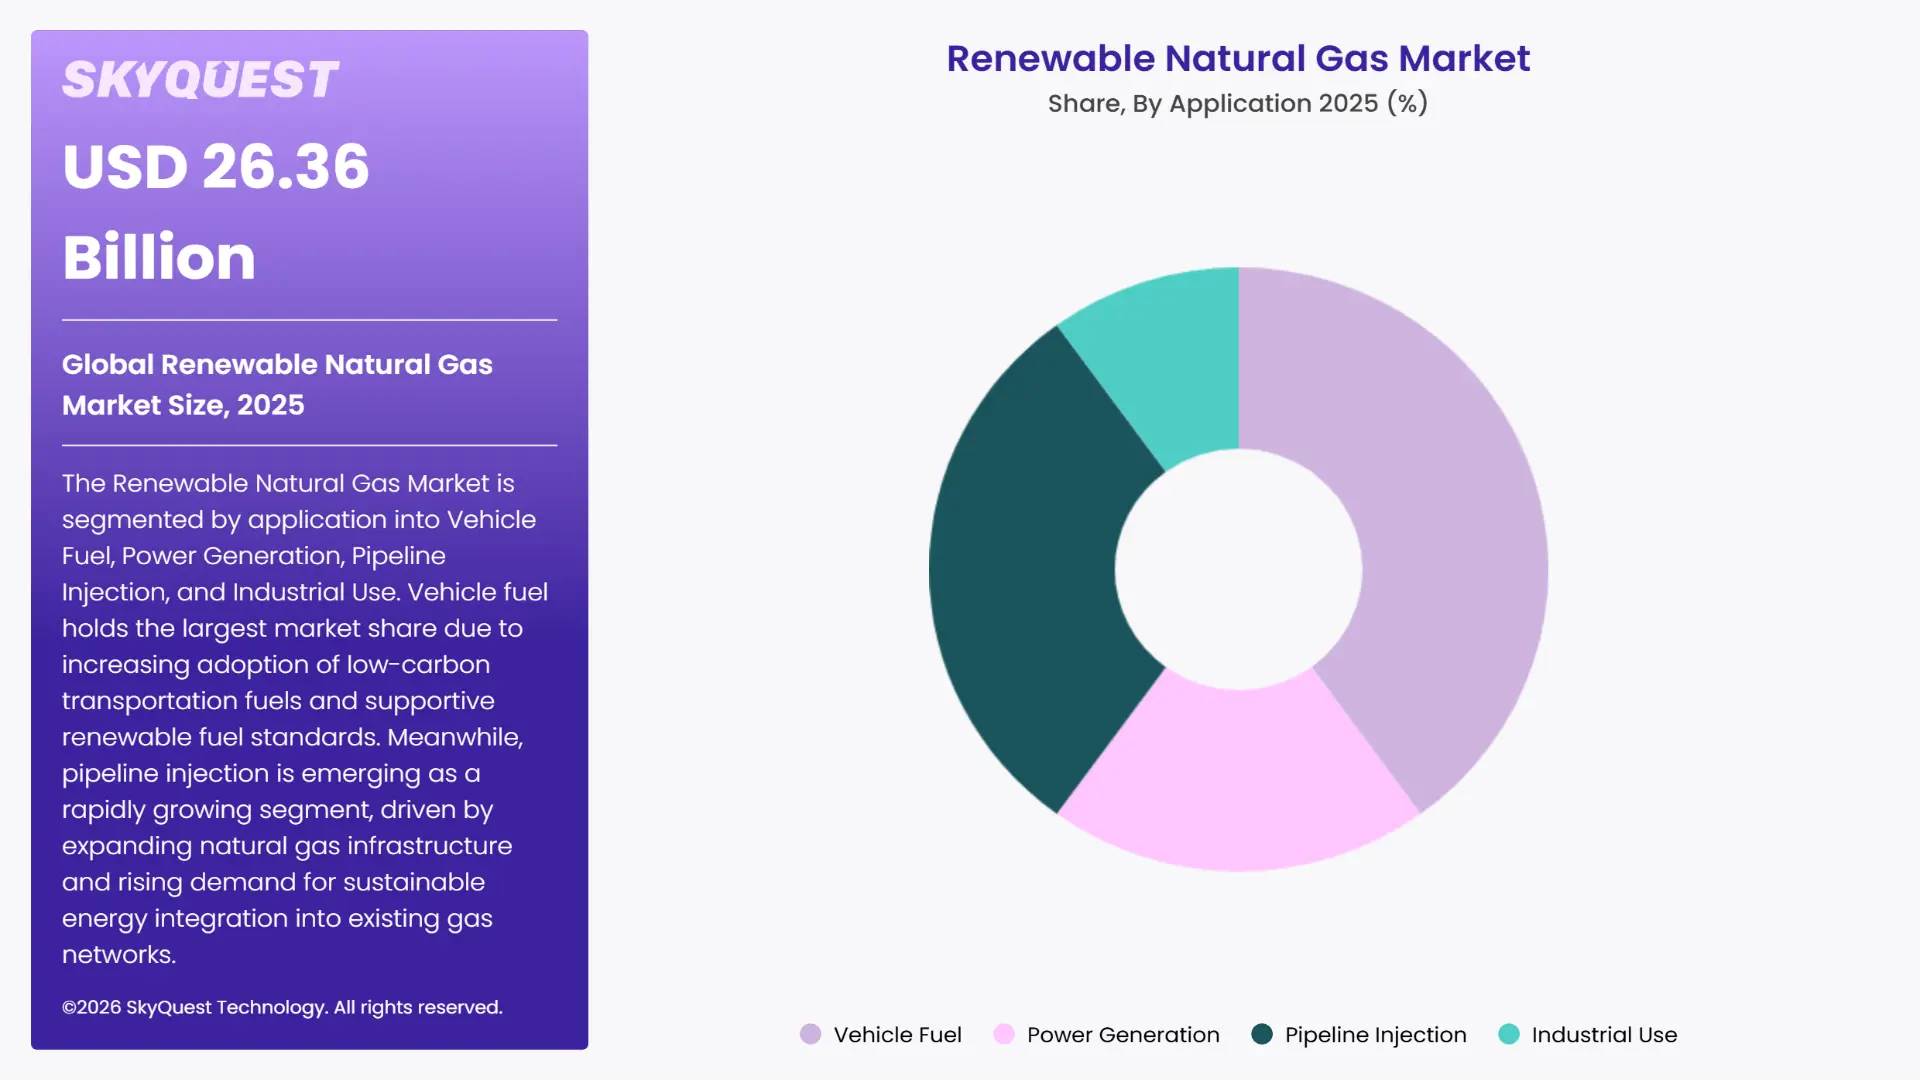The height and width of the screenshot is (1080, 1920).
Task: Toggle the Industrial Use legend label
Action: click(1604, 1035)
